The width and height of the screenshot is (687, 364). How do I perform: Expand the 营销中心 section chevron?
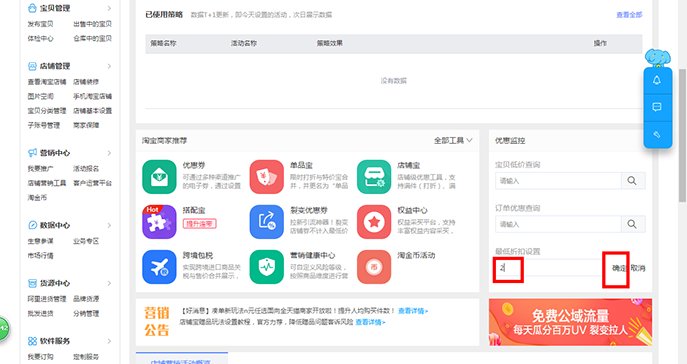[x=109, y=153]
